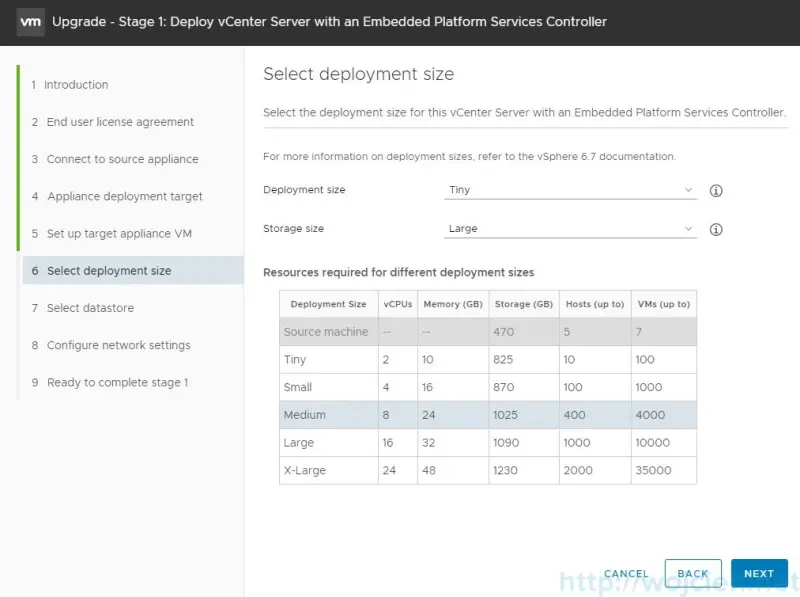
Task: Go to step 1 Introduction
Action: point(77,85)
